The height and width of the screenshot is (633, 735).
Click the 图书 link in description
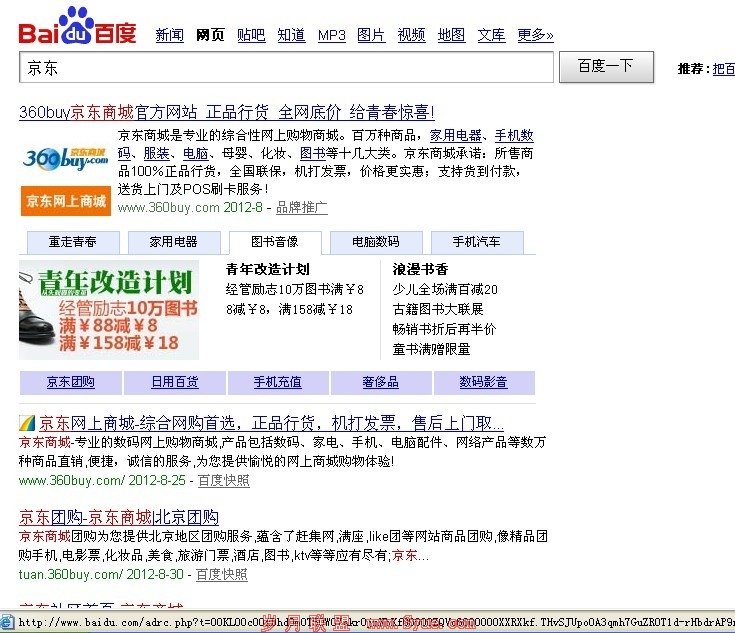tap(313, 153)
